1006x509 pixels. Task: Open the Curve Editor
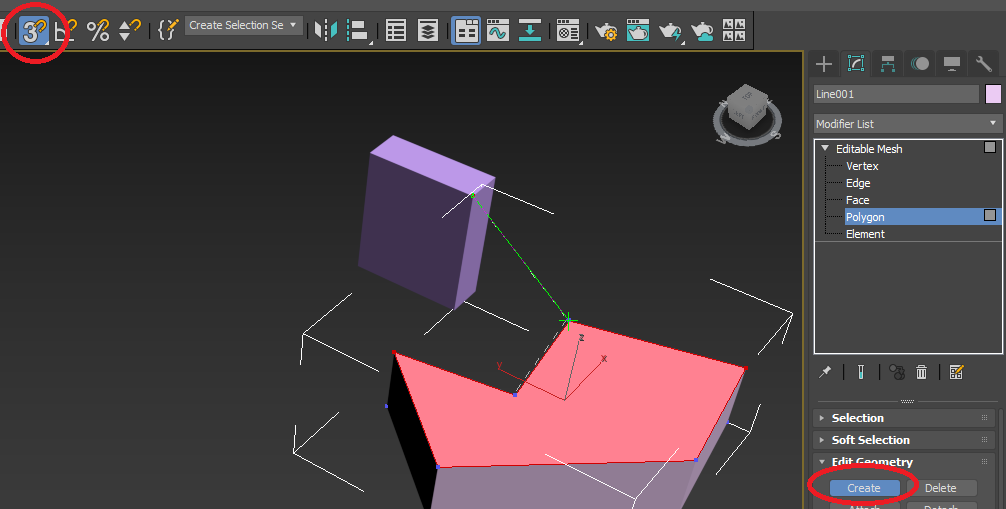coord(498,30)
